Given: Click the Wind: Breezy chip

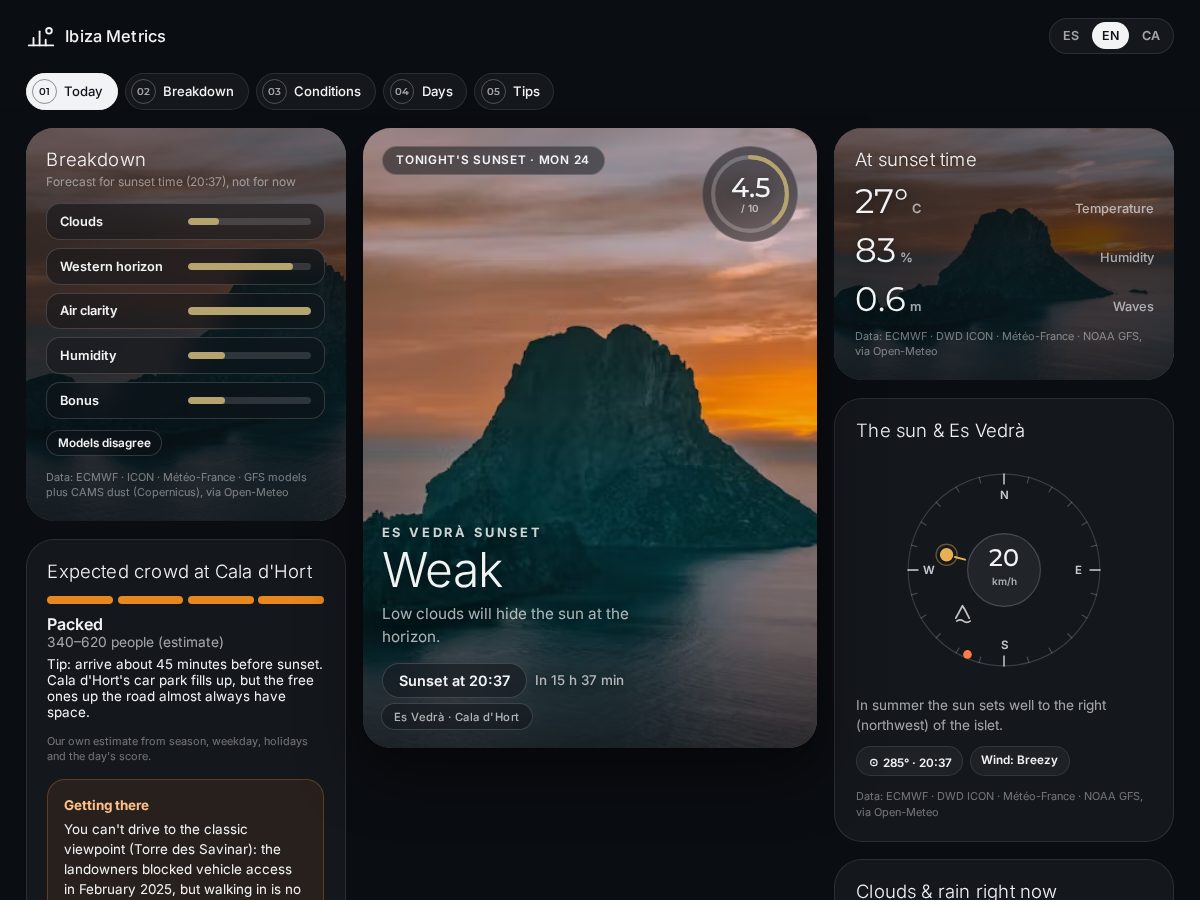Looking at the screenshot, I should point(1019,760).
